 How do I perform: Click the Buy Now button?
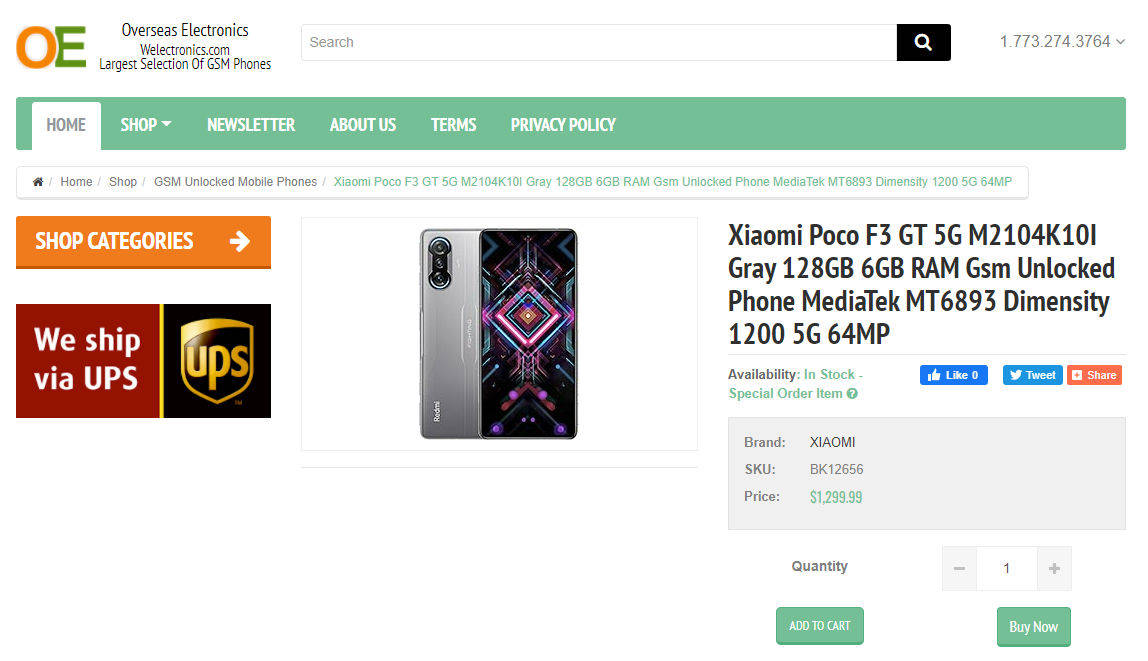(1033, 626)
